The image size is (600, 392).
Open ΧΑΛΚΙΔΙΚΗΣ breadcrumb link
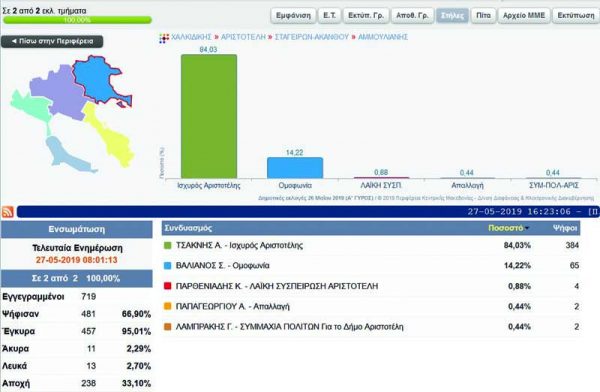tap(191, 37)
